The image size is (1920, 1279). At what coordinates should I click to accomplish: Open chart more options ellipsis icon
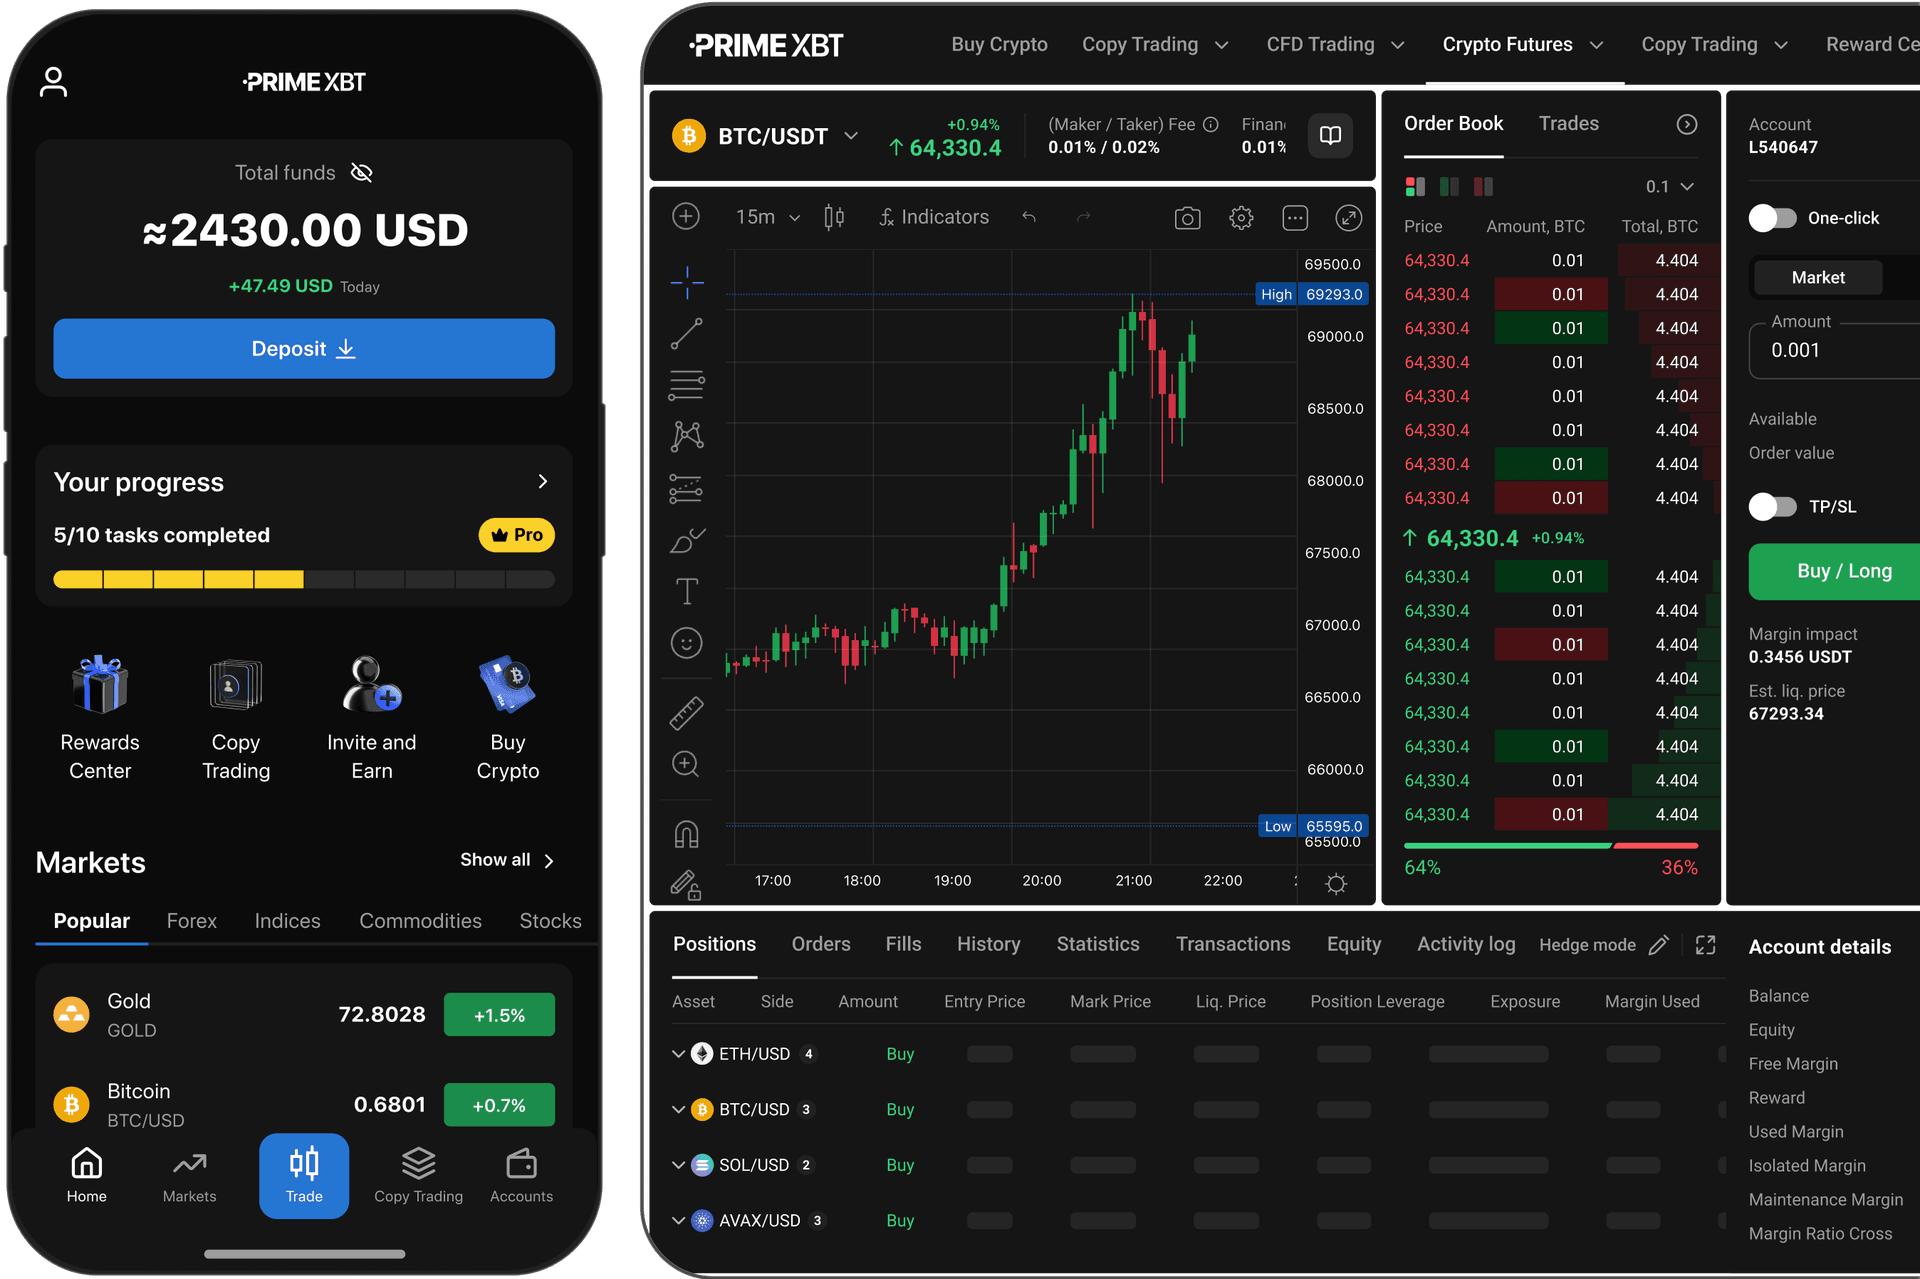tap(1295, 218)
